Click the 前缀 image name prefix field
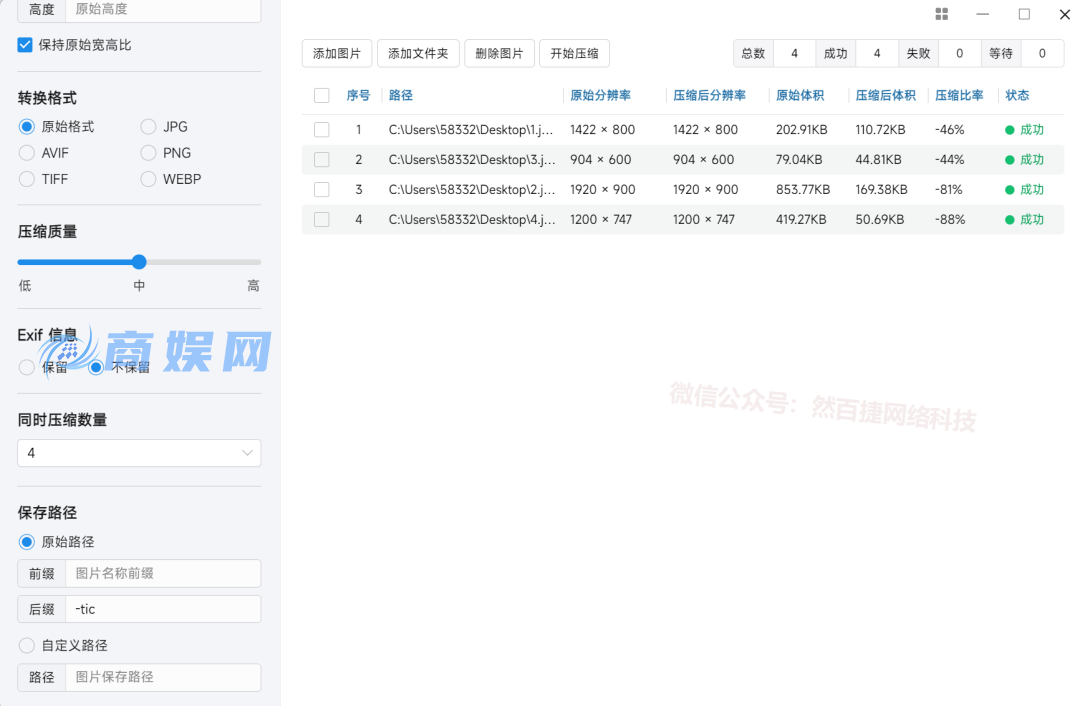The height and width of the screenshot is (706, 1080). tap(162, 573)
